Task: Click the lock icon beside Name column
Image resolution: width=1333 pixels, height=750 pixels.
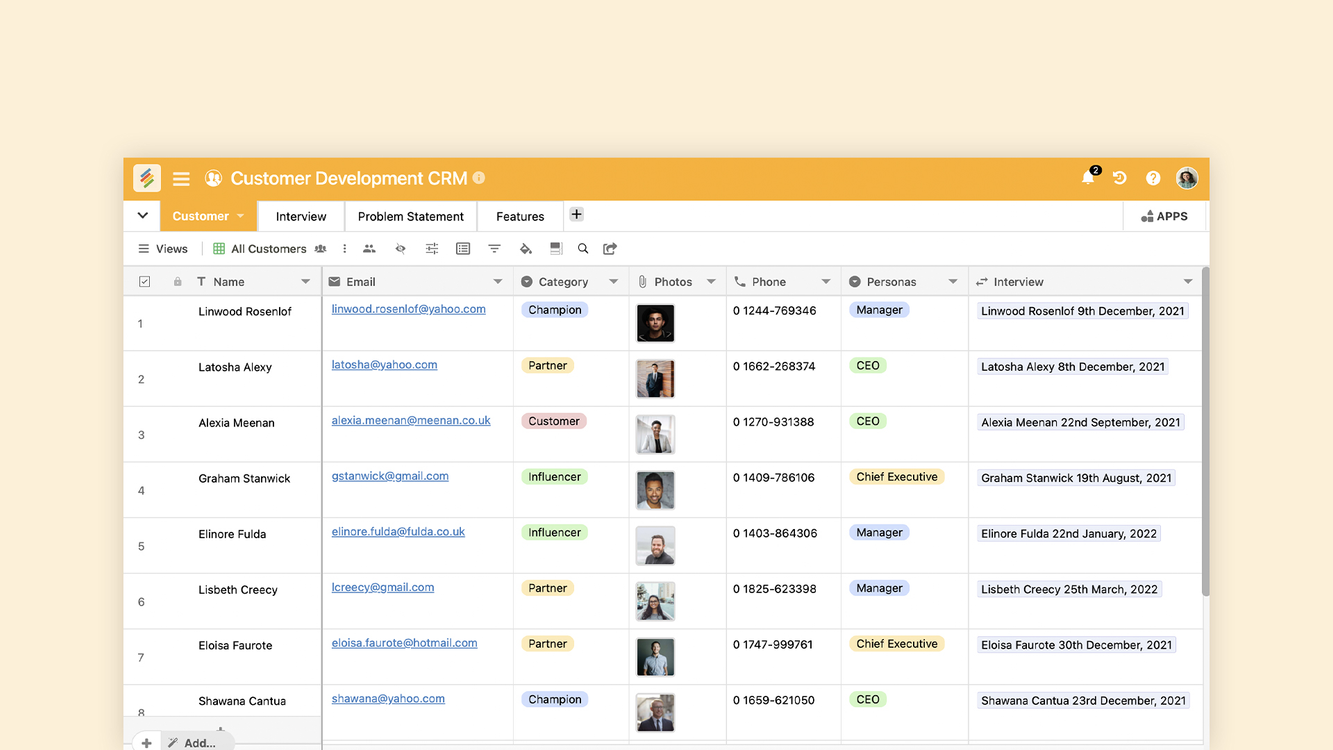Action: pos(178,282)
